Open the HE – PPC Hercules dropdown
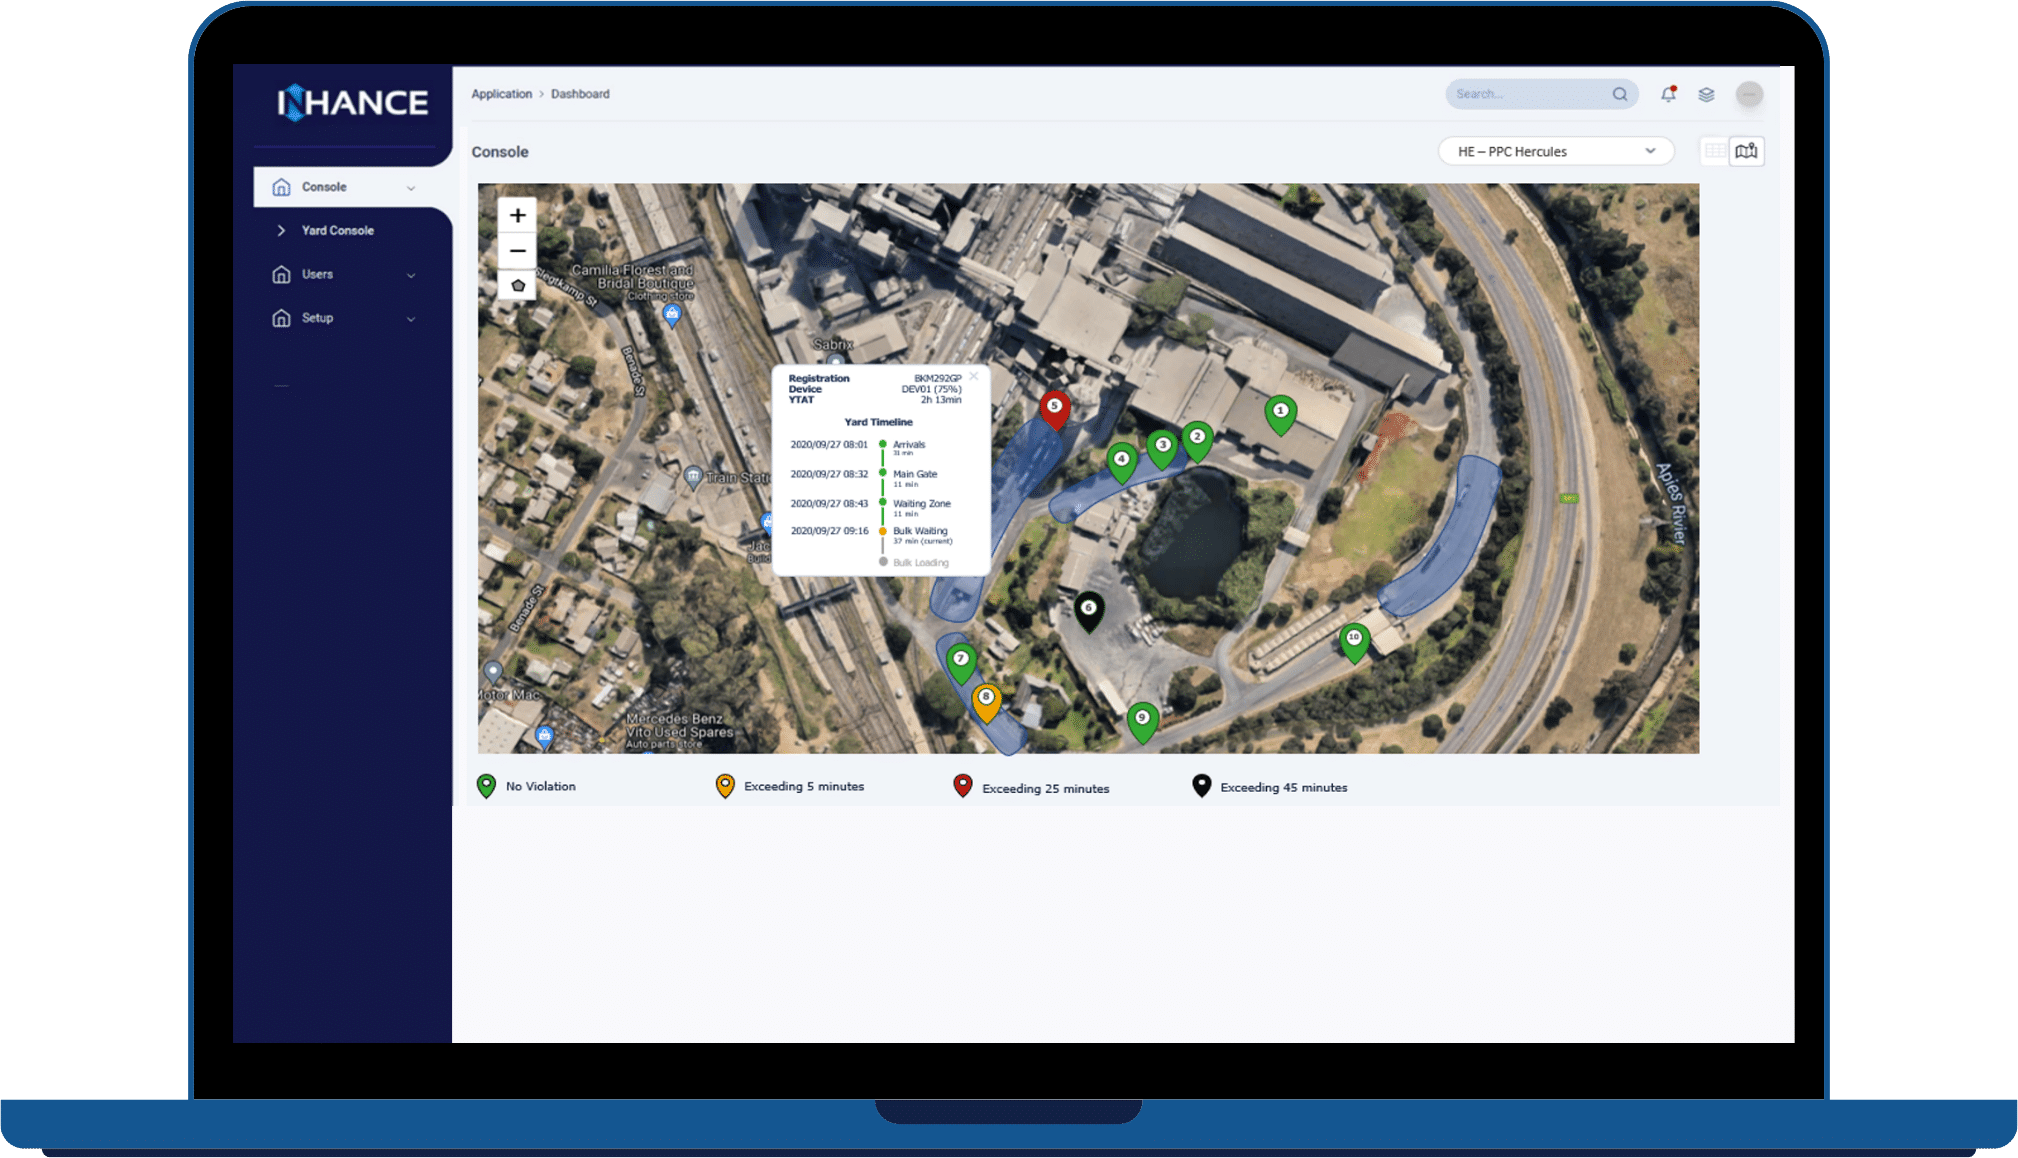The image size is (2018, 1158). click(1555, 151)
